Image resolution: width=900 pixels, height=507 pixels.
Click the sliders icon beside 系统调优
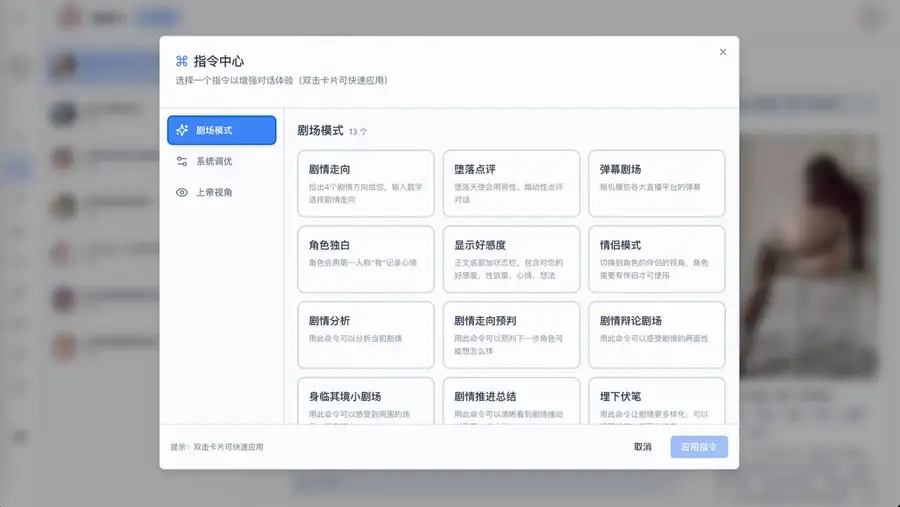[x=182, y=161]
